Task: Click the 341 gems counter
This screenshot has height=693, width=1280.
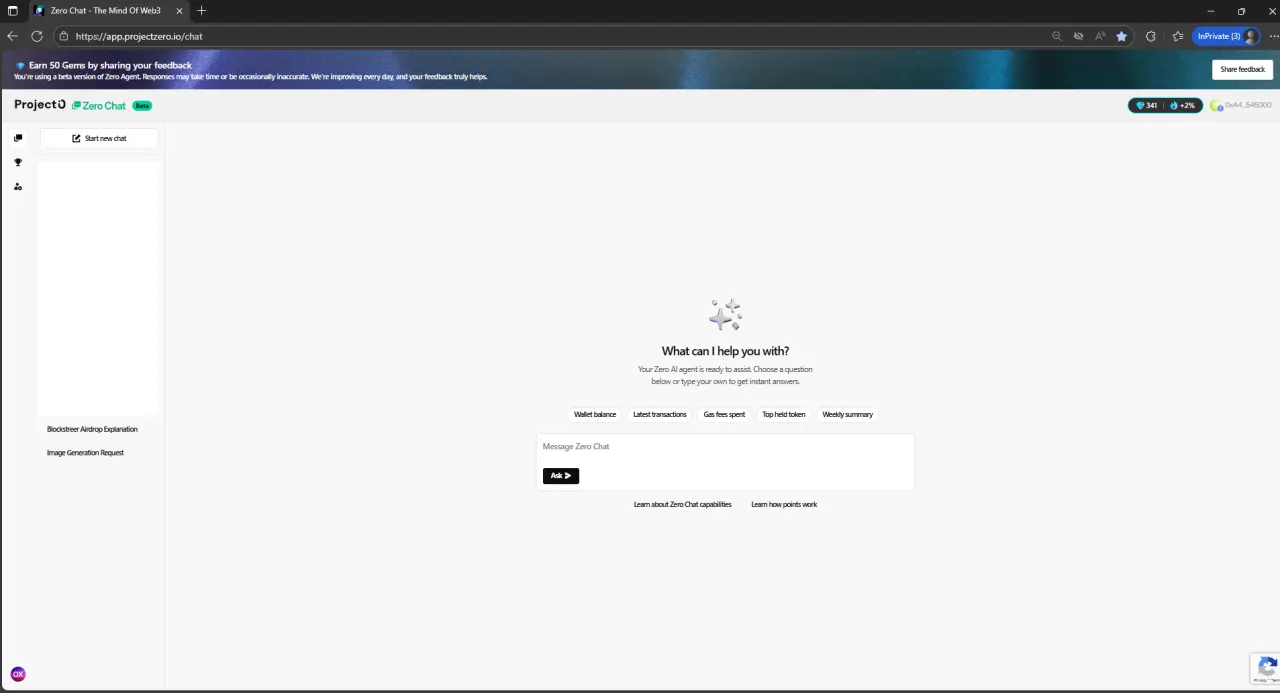Action: click(1146, 105)
